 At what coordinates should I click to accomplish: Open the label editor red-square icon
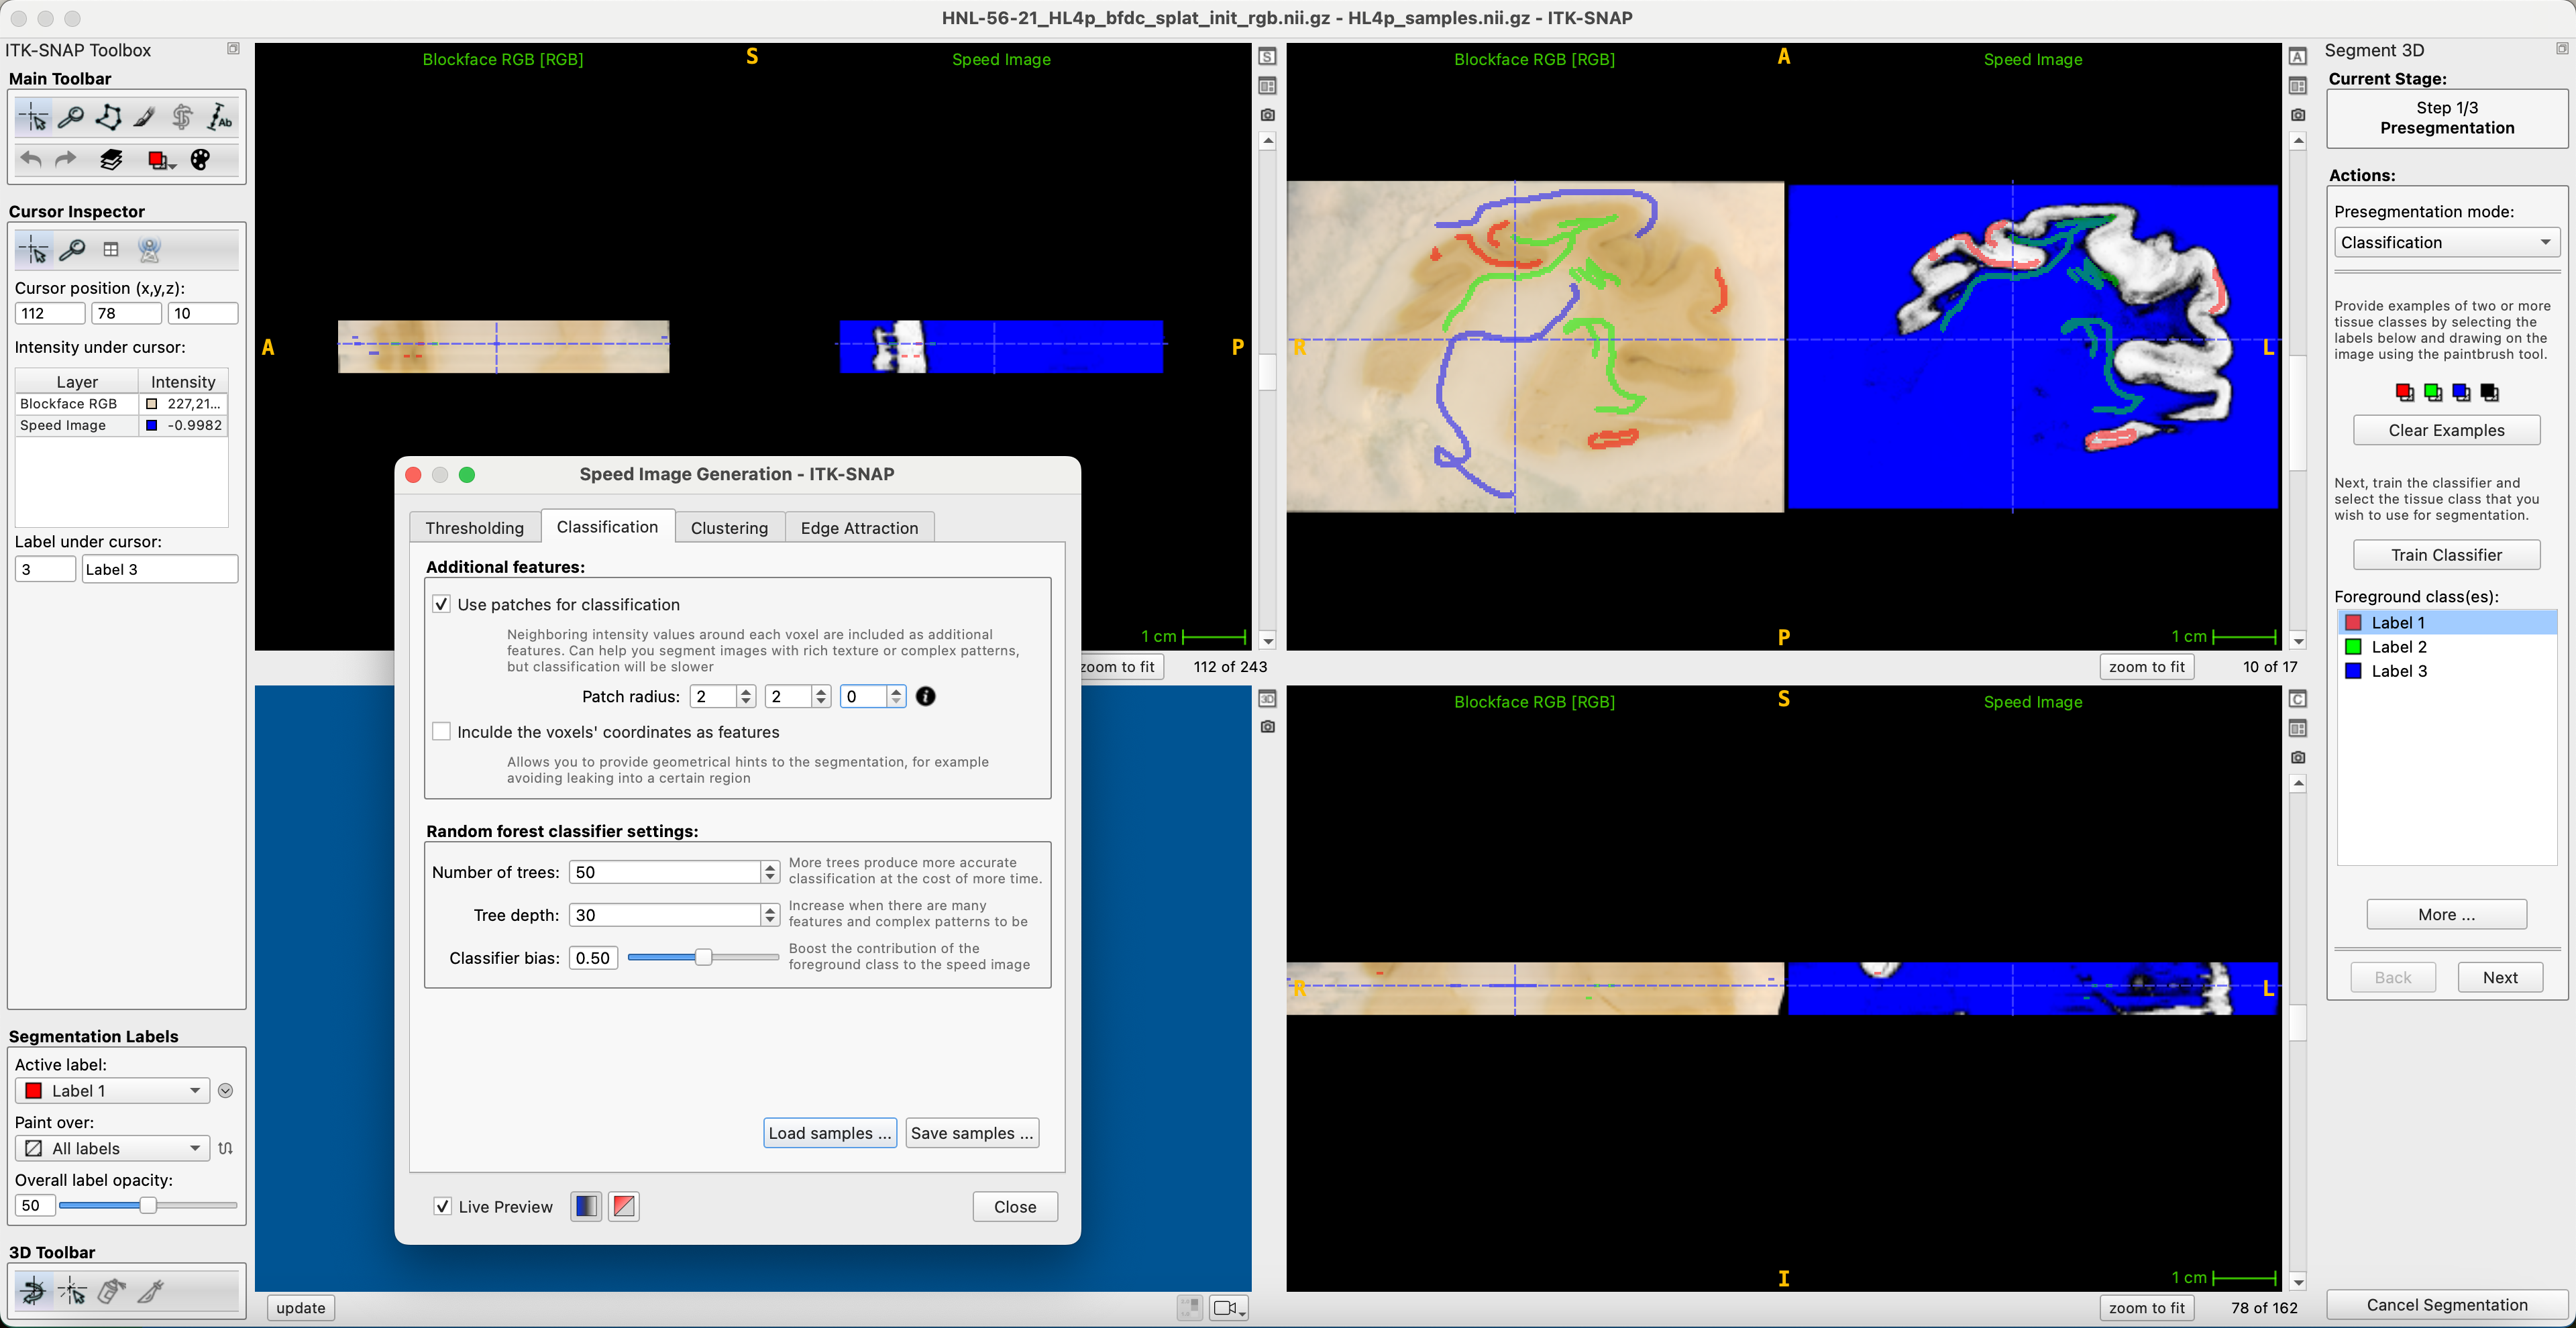pos(160,160)
